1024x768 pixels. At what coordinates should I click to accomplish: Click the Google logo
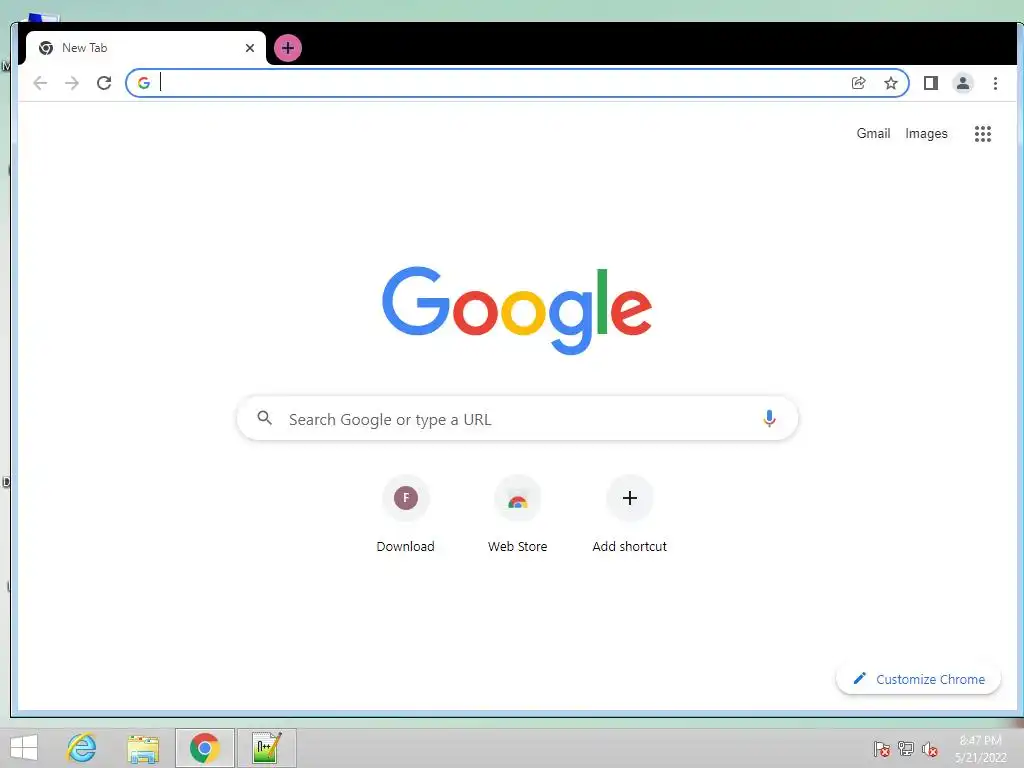[x=517, y=310]
